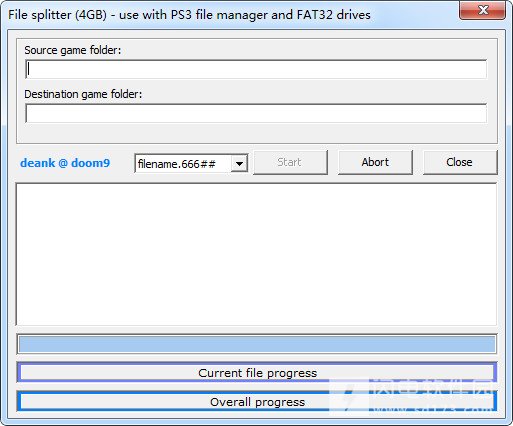Click the File splitter (4GB) title bar

[230, 15]
